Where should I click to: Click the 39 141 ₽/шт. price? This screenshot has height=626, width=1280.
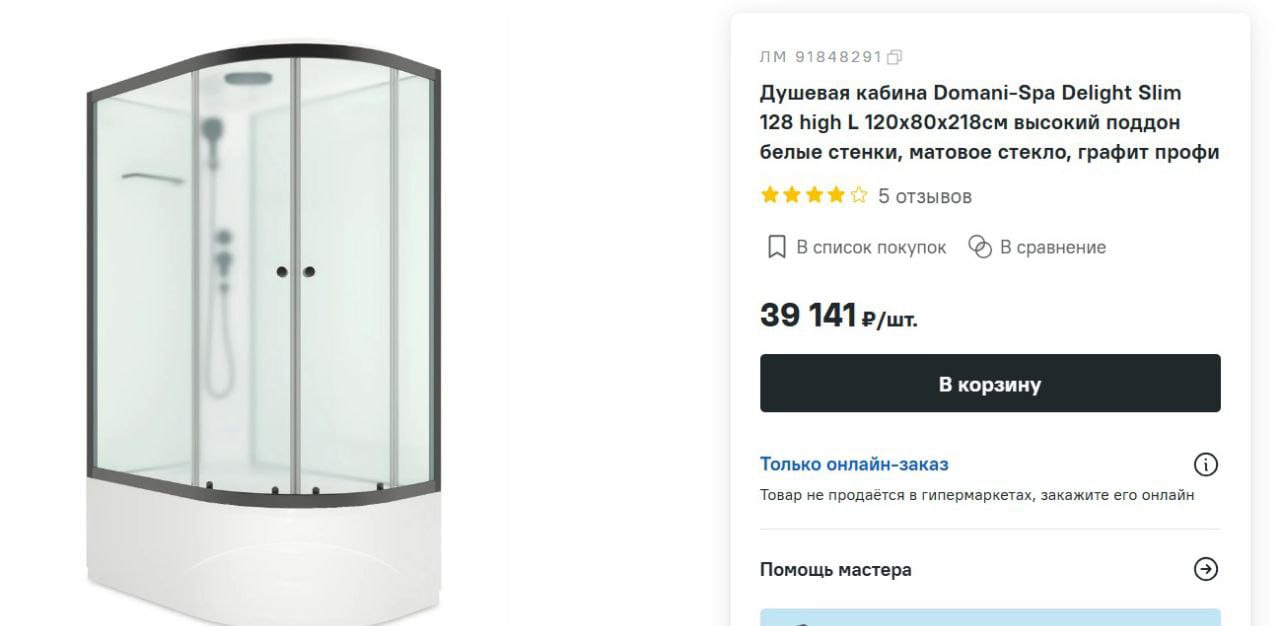click(838, 315)
